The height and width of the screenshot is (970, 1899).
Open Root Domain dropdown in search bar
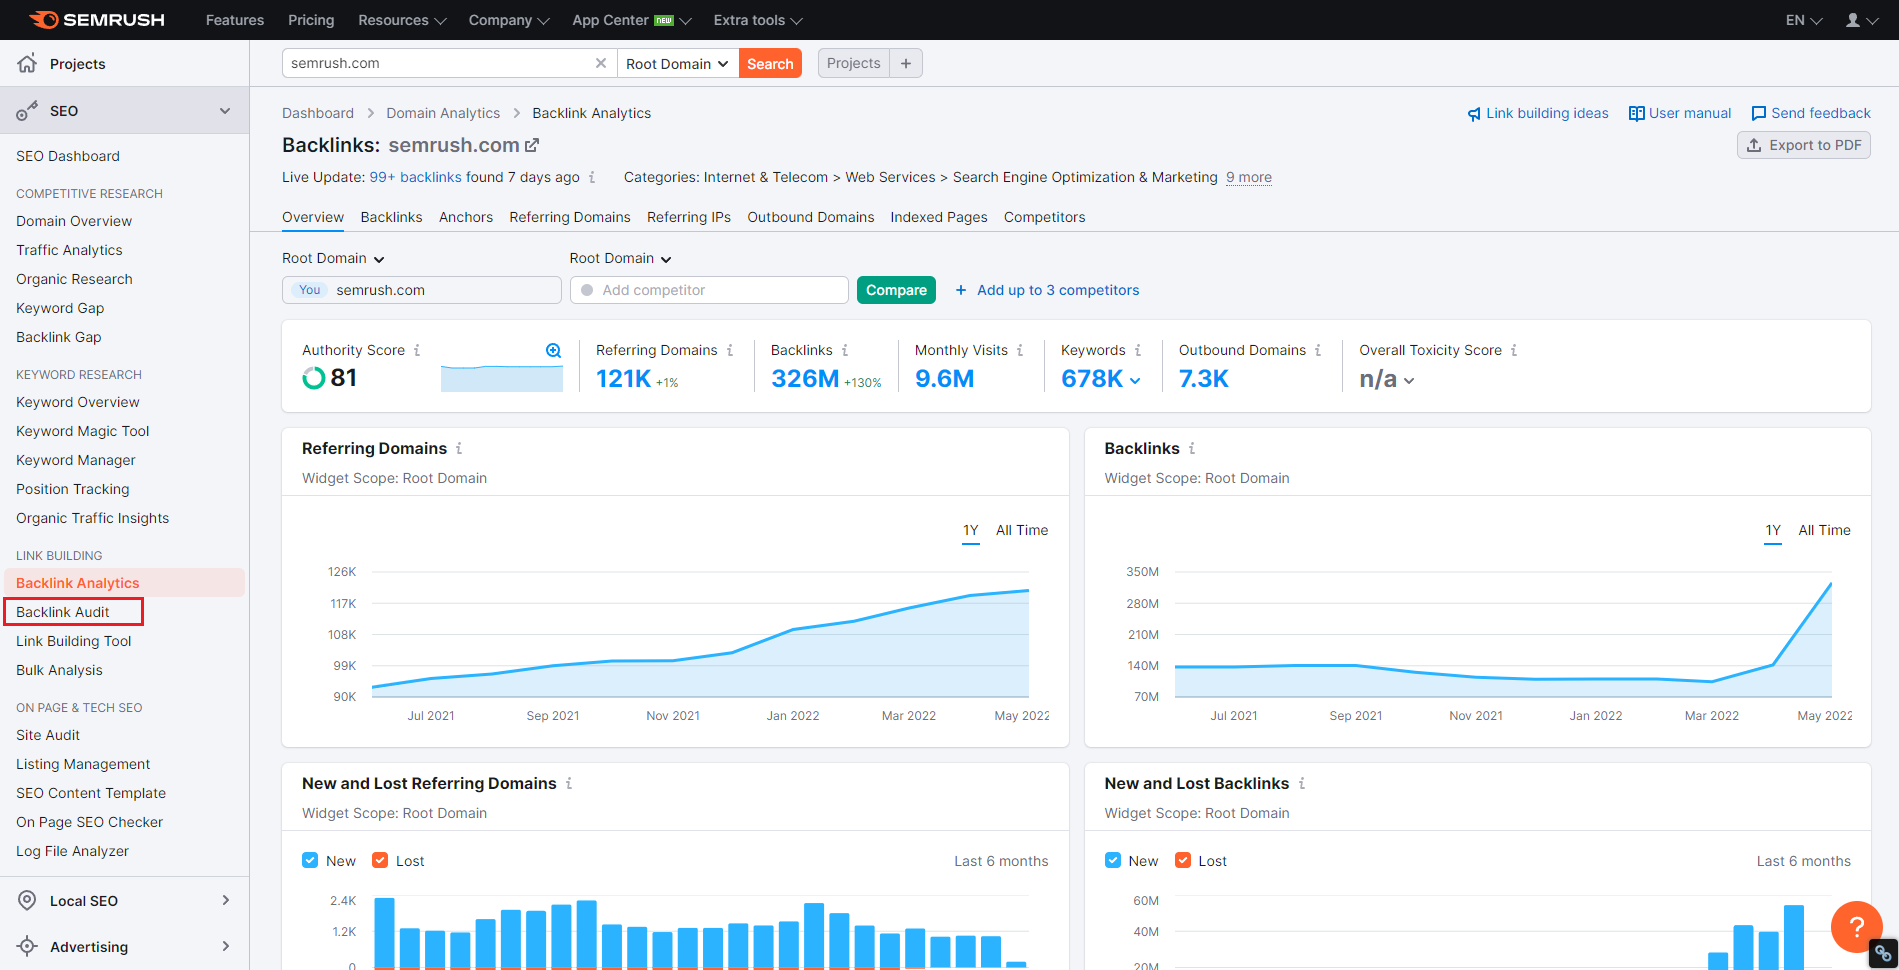click(x=678, y=63)
